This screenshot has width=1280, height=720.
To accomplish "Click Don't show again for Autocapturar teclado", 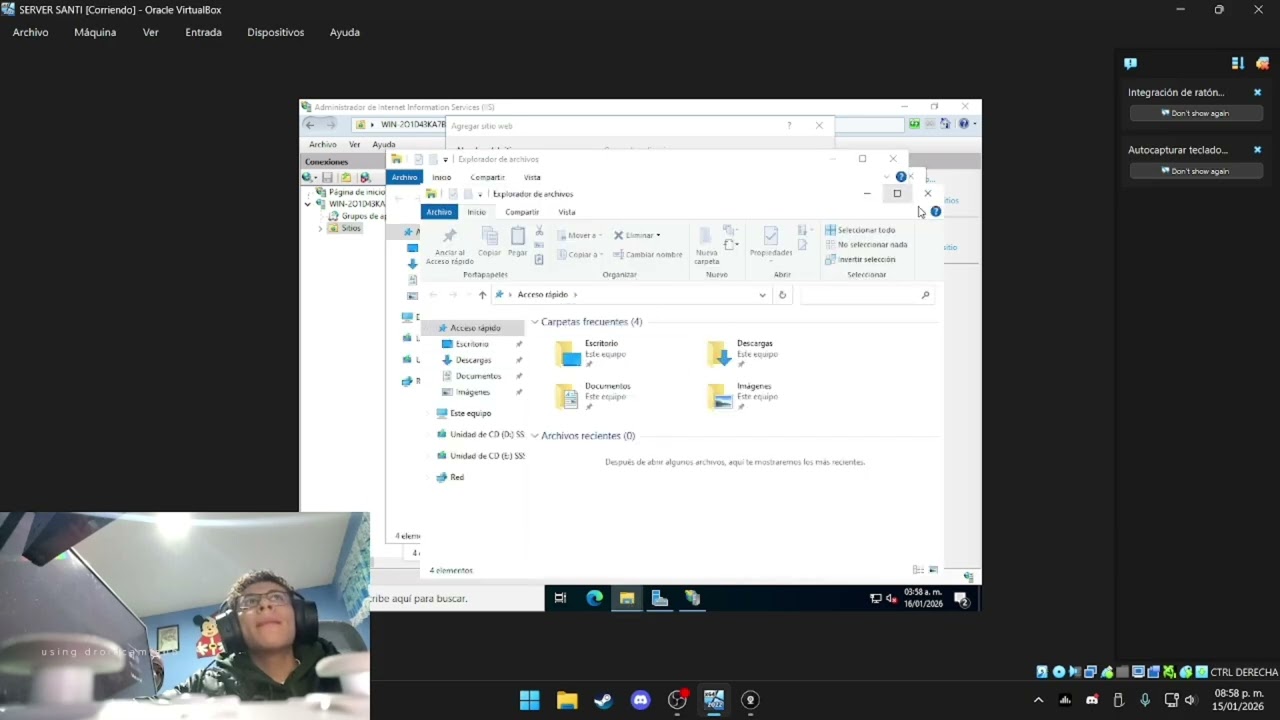I will [1196, 171].
